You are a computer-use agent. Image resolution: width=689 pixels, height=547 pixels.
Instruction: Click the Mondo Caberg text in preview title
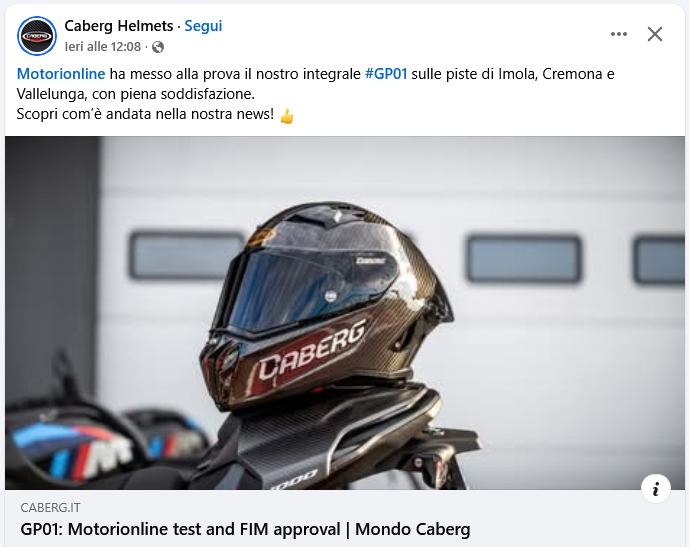[413, 529]
